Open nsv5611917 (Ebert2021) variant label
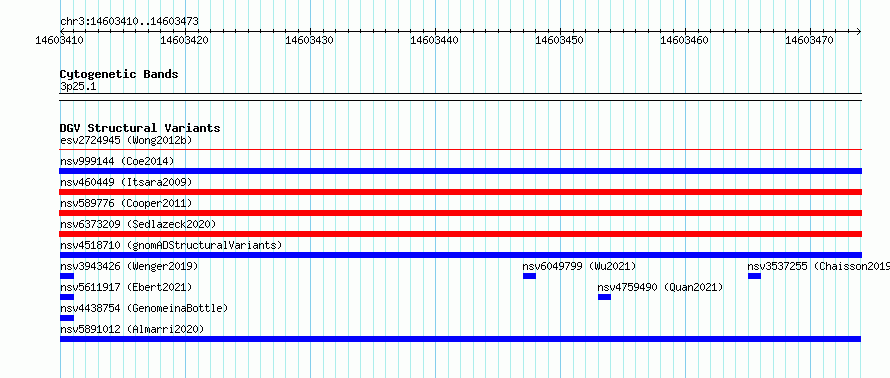The image size is (890, 378). tap(126, 287)
